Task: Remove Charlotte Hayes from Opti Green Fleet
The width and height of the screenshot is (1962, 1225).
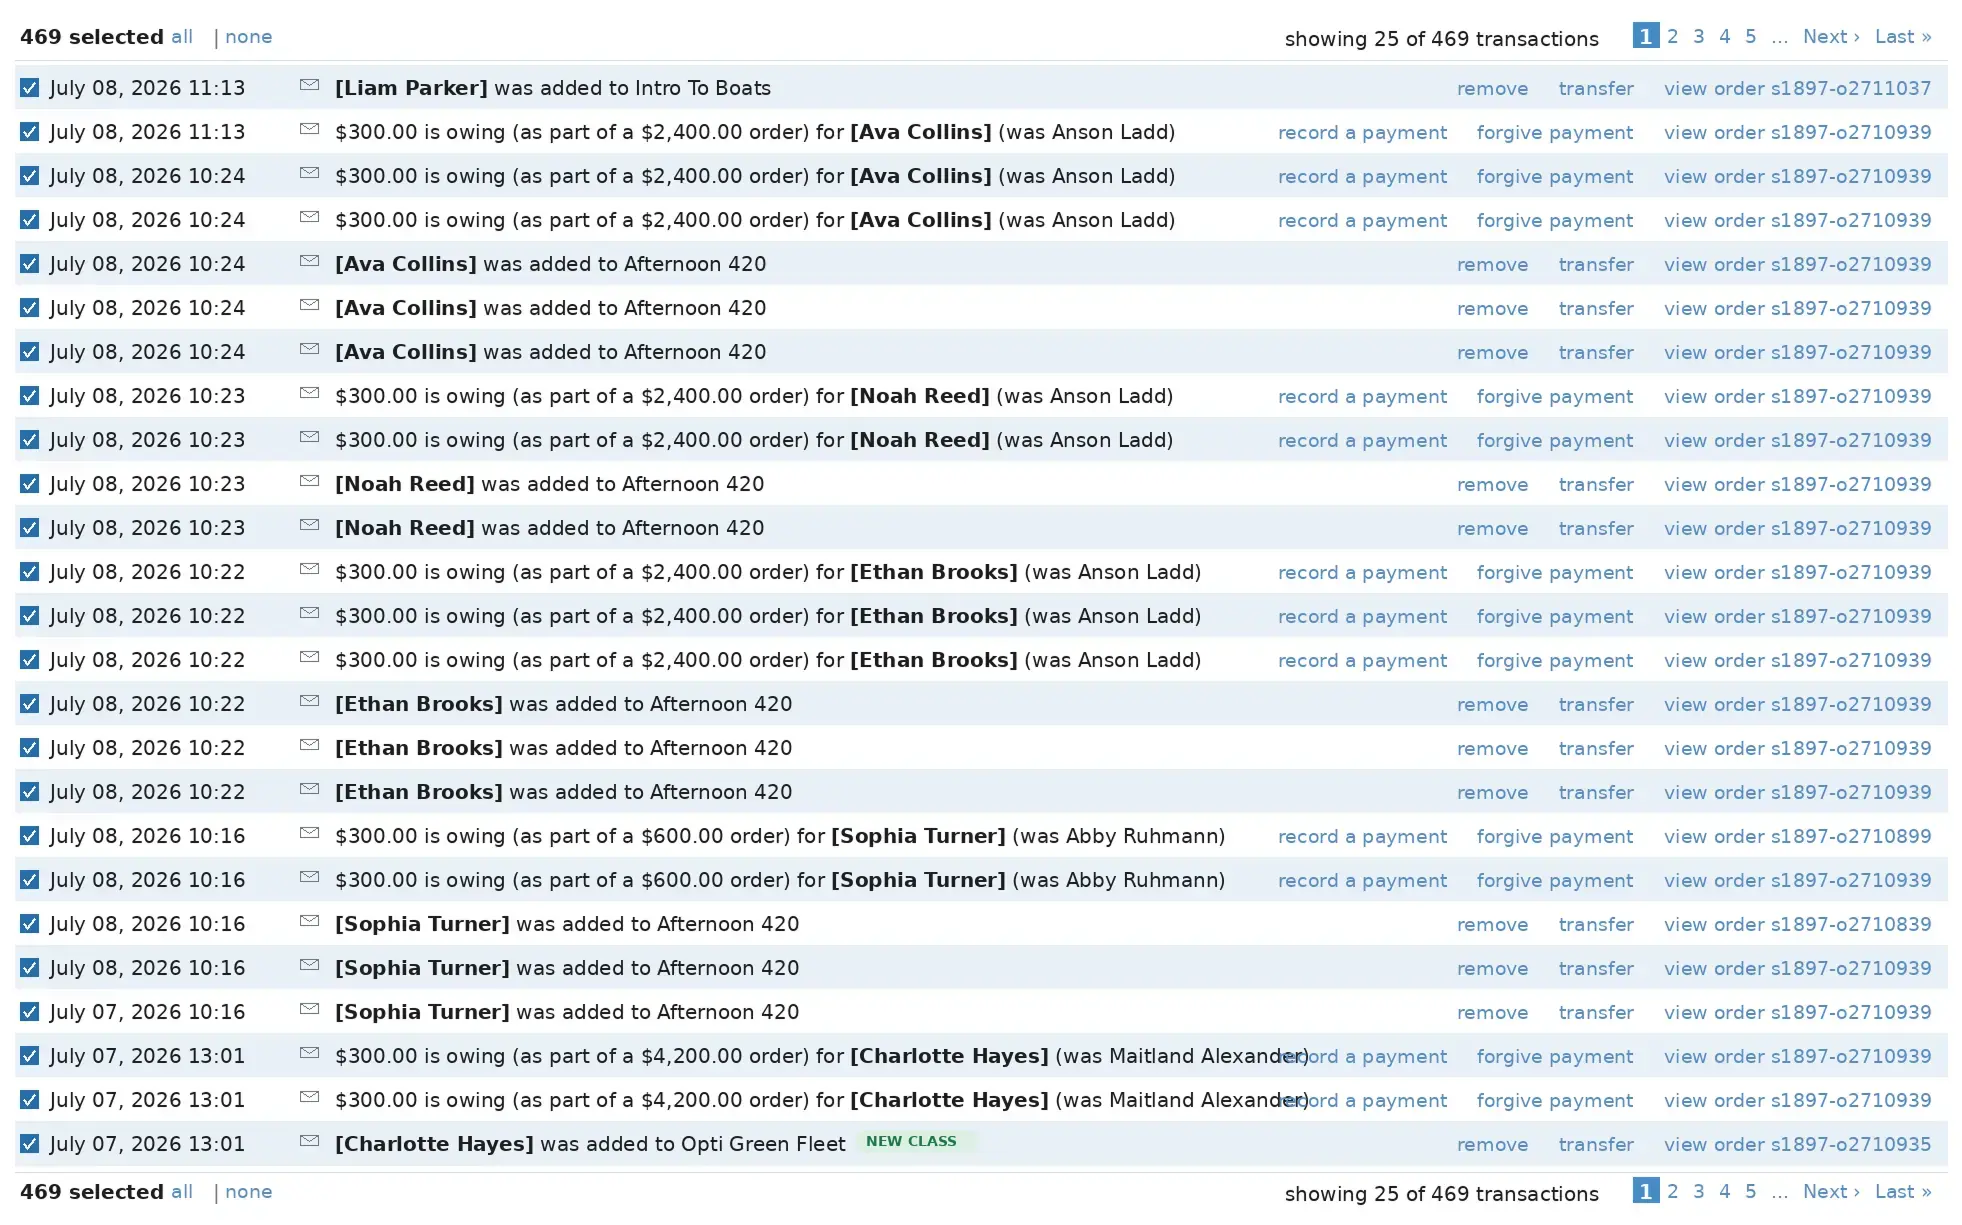Action: point(1492,1145)
